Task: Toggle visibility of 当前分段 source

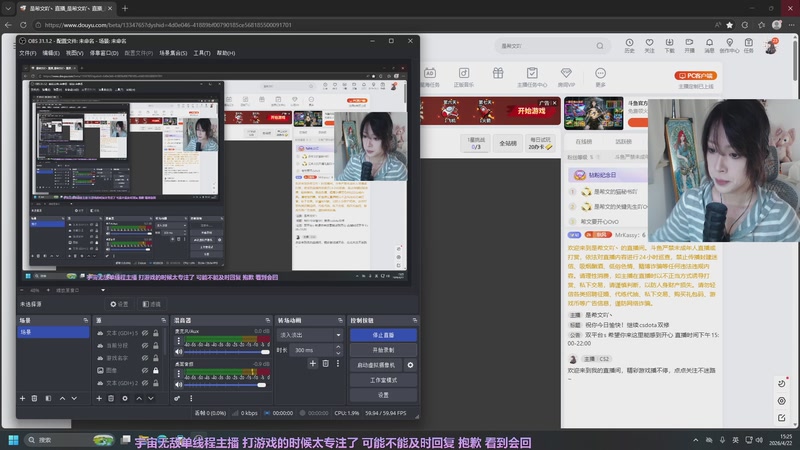Action: click(145, 345)
